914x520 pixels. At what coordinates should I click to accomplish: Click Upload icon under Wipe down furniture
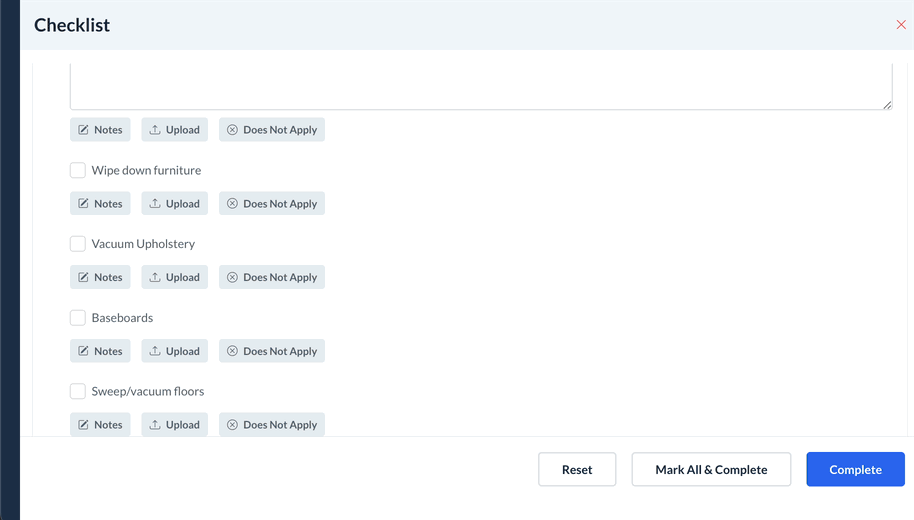click(155, 204)
